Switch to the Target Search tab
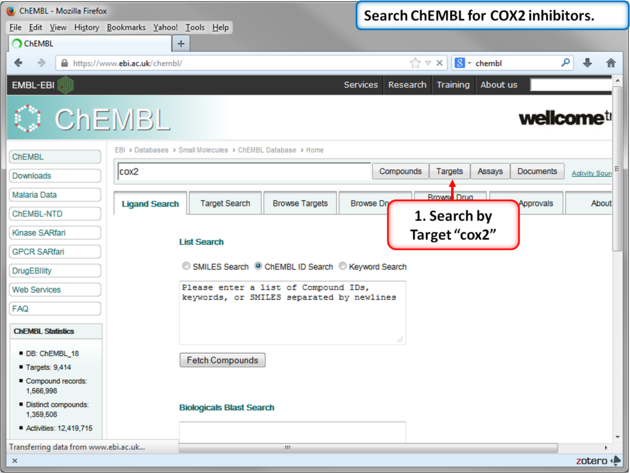This screenshot has width=630, height=473. [225, 204]
